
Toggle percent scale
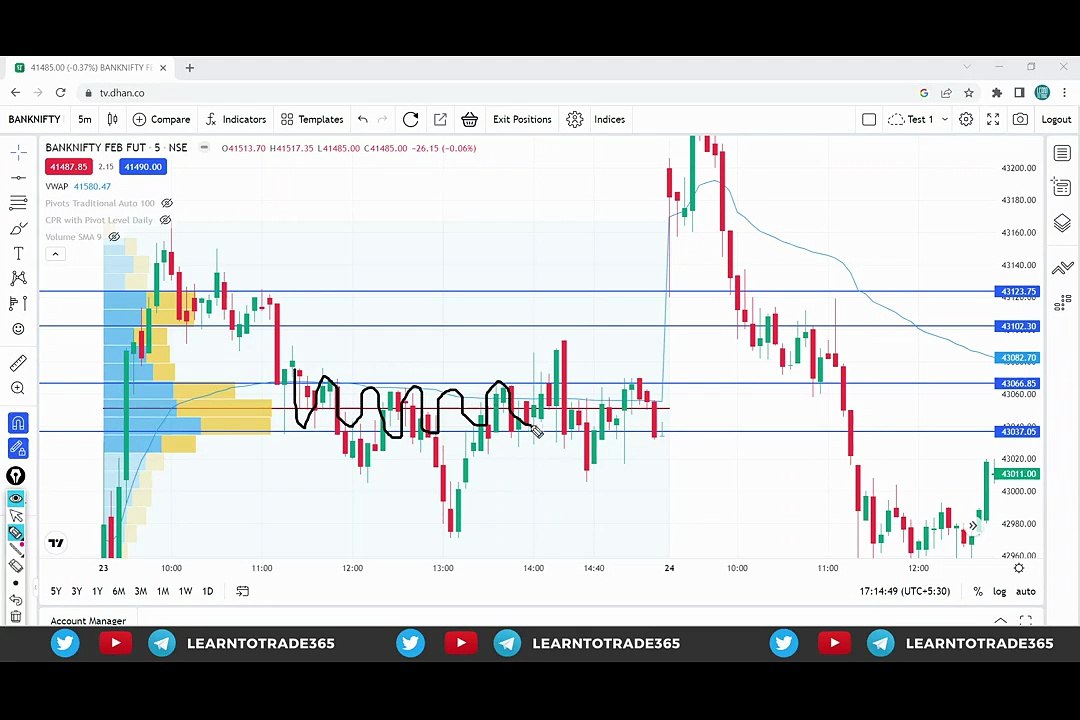(x=977, y=591)
